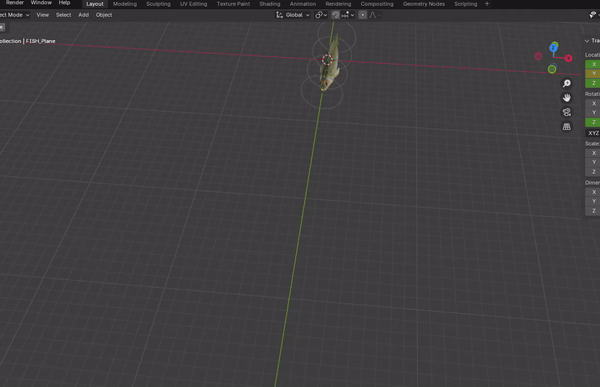Click the Scale Z field

coord(592,172)
